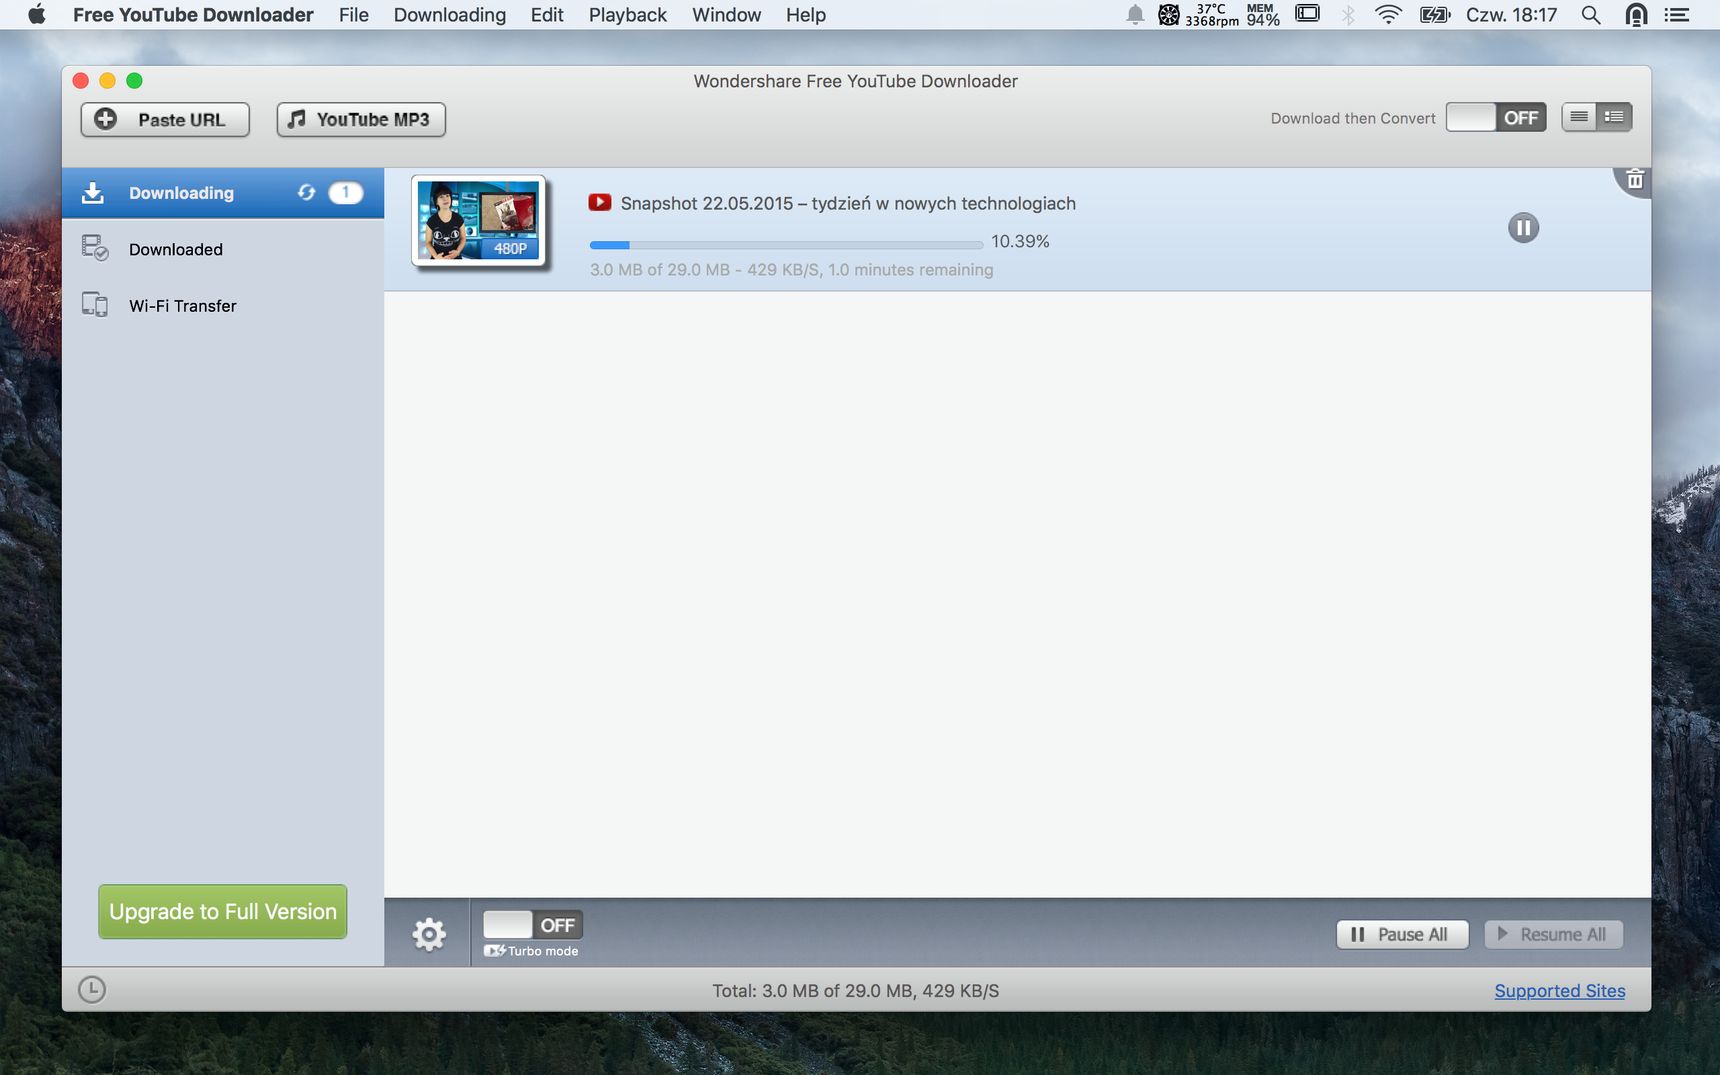Open the Downloading menu in menu bar
Image resolution: width=1720 pixels, height=1075 pixels.
click(450, 15)
